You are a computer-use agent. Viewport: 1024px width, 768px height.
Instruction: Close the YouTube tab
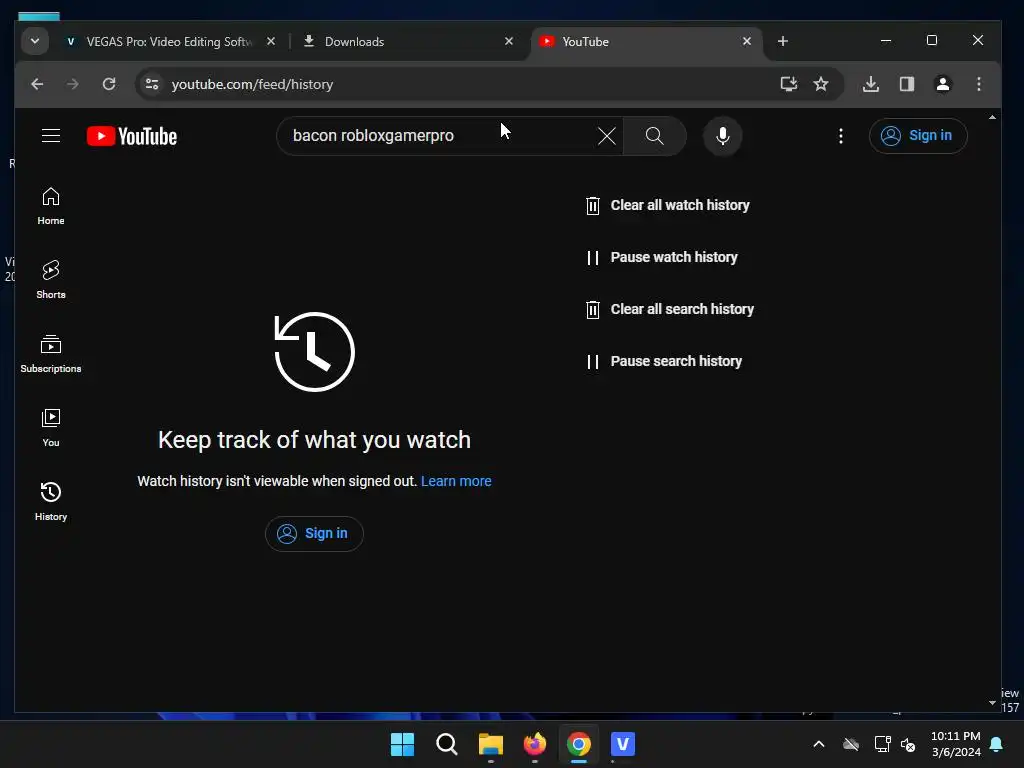(746, 41)
